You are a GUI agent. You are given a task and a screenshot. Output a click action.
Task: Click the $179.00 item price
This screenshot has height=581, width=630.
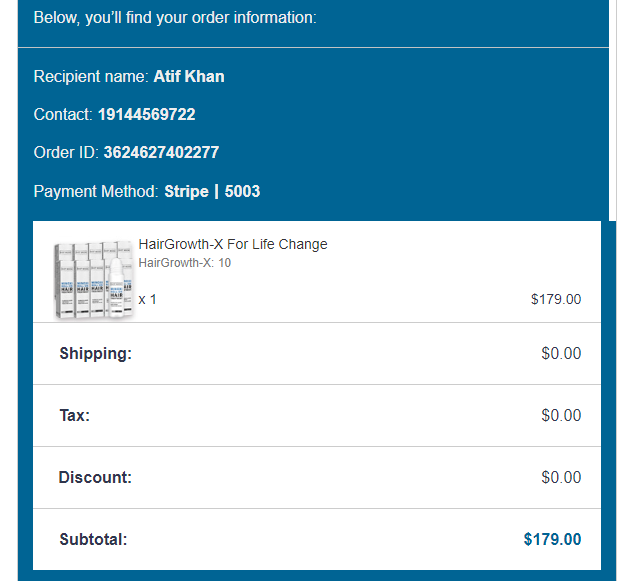click(x=555, y=299)
